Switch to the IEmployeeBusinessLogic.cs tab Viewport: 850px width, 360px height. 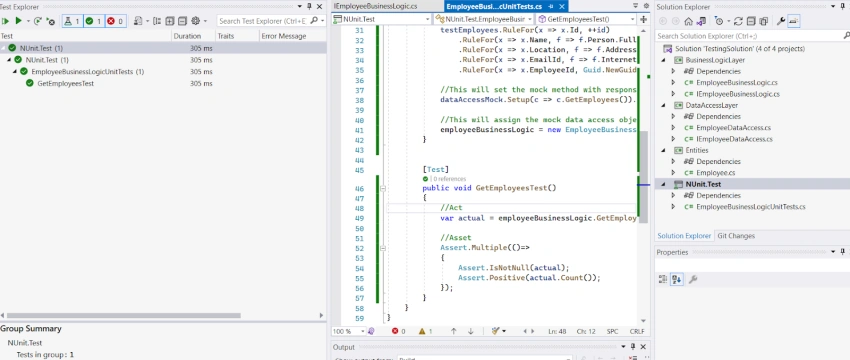[x=376, y=7]
